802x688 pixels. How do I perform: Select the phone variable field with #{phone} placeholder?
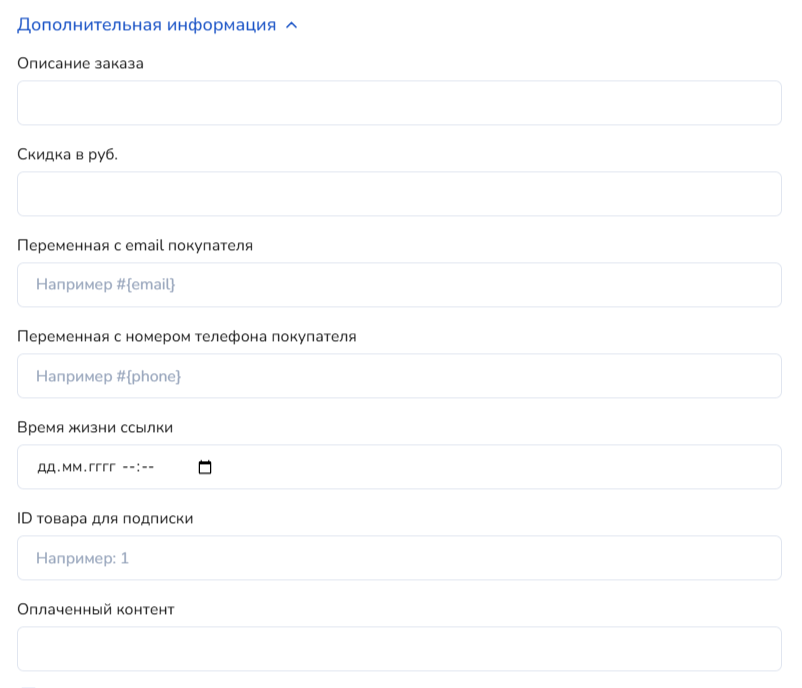(399, 376)
